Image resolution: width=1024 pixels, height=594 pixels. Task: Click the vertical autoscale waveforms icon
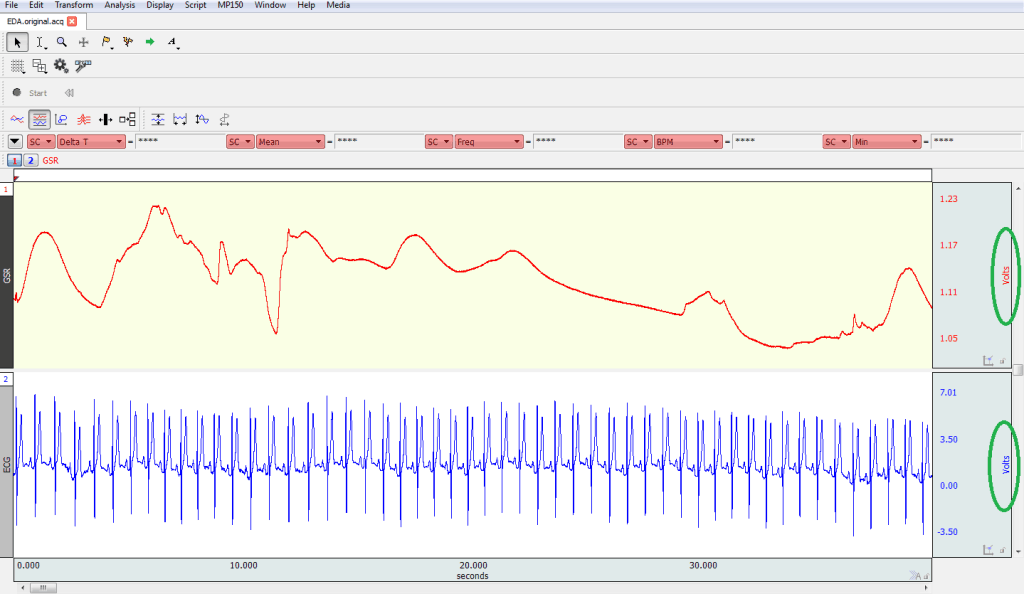pos(158,119)
